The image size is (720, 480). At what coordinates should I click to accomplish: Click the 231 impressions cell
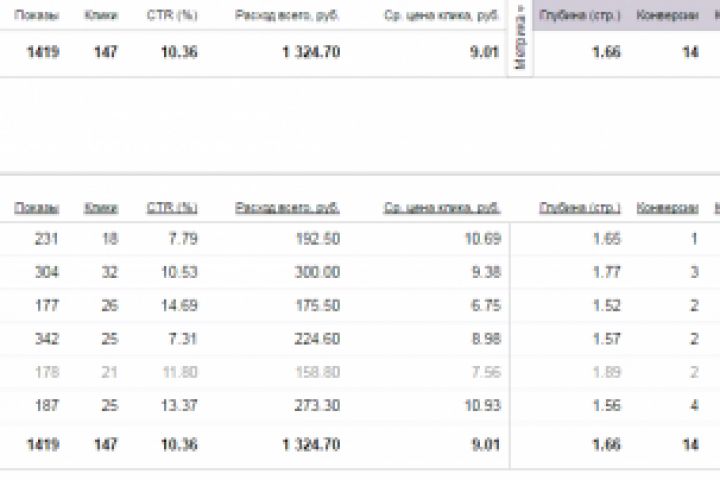pos(46,239)
